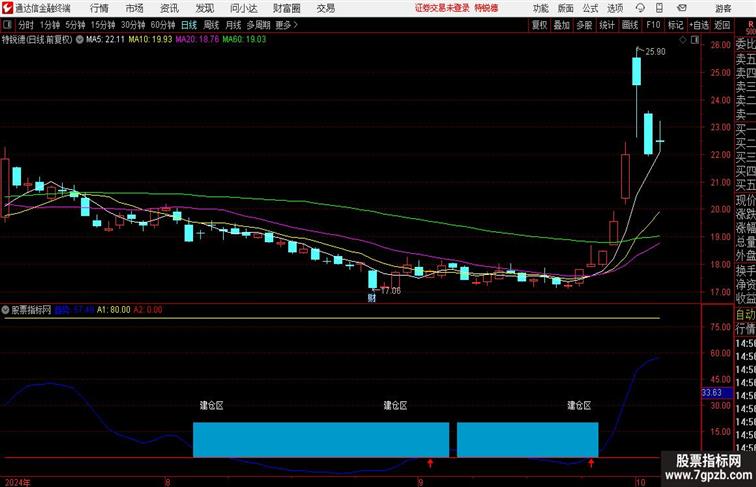This screenshot has height=487, width=756.
Task: Switch to 15分钟 period
Action: 103,25
